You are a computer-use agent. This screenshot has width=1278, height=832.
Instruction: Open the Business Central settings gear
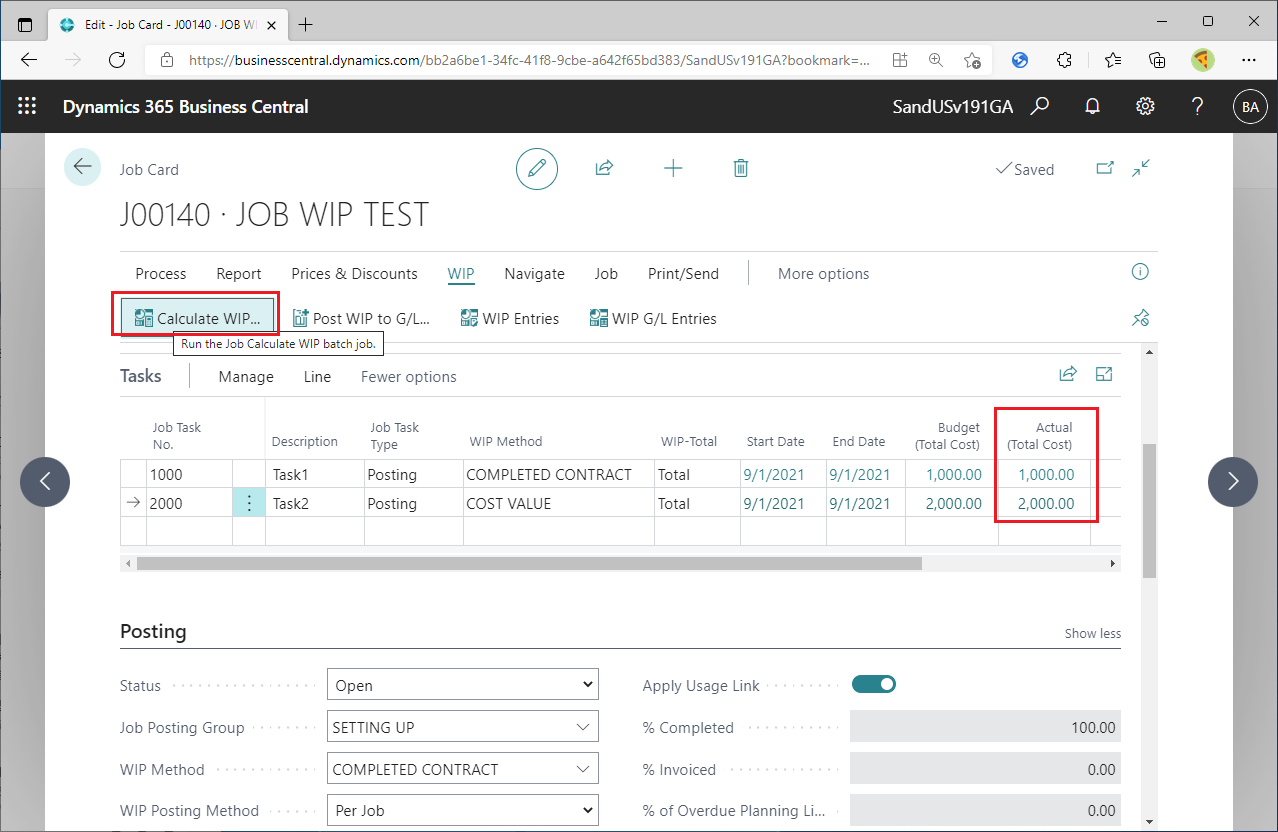pyautogui.click(x=1145, y=106)
